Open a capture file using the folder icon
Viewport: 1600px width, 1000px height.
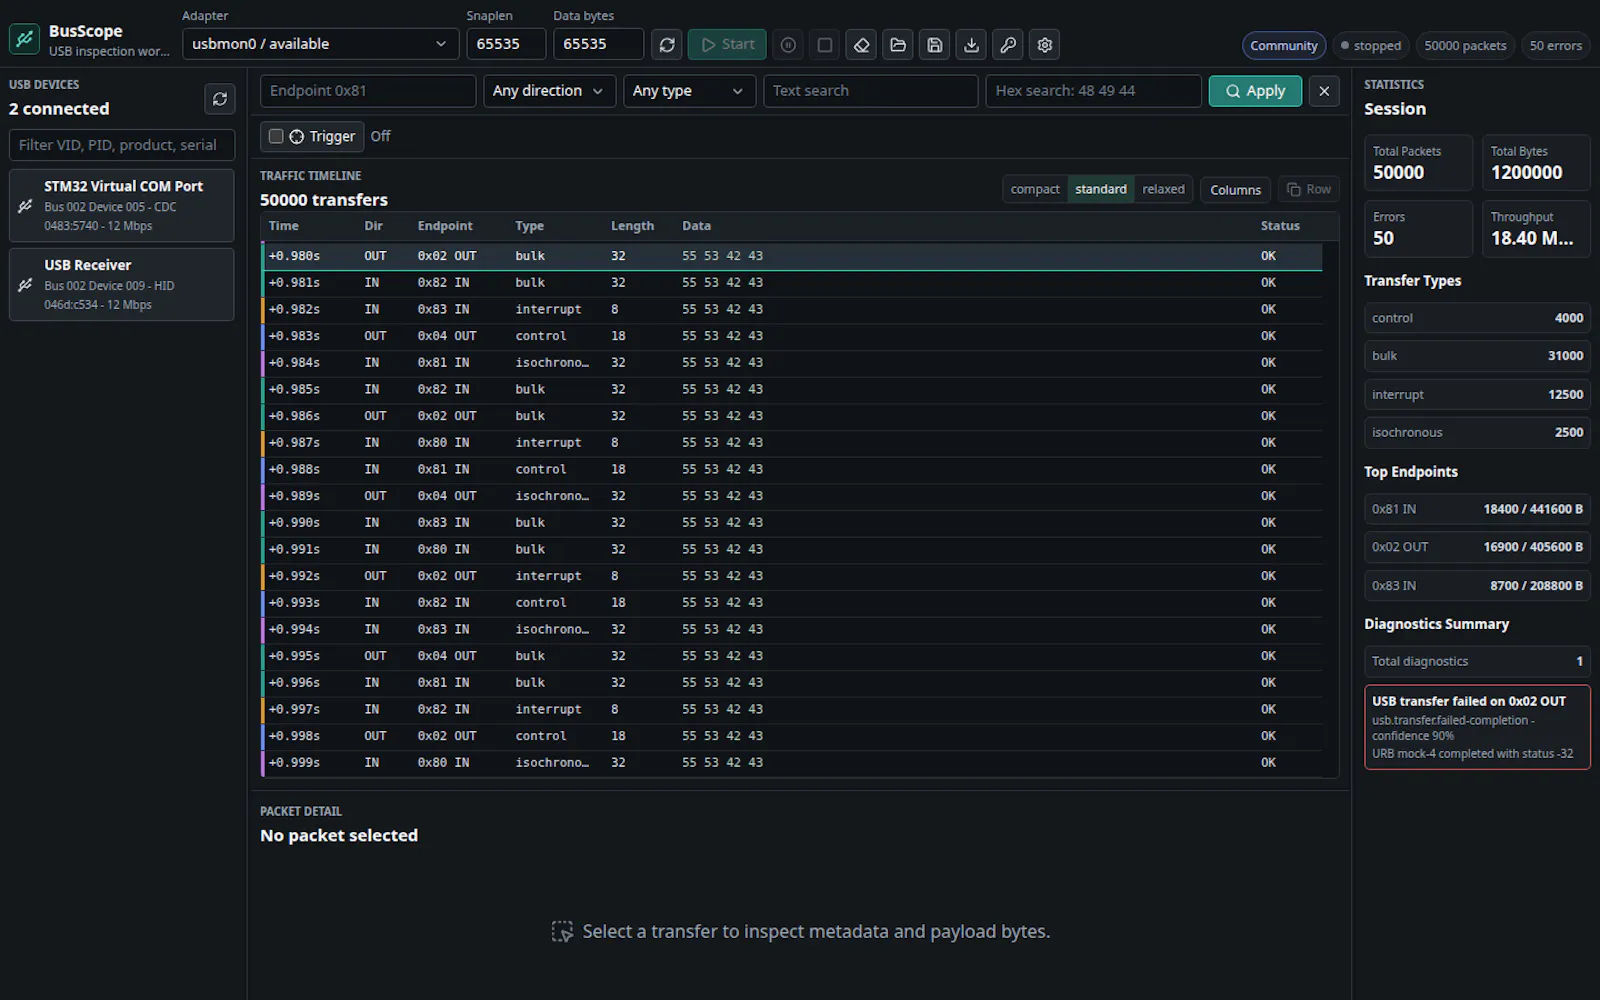coord(898,44)
